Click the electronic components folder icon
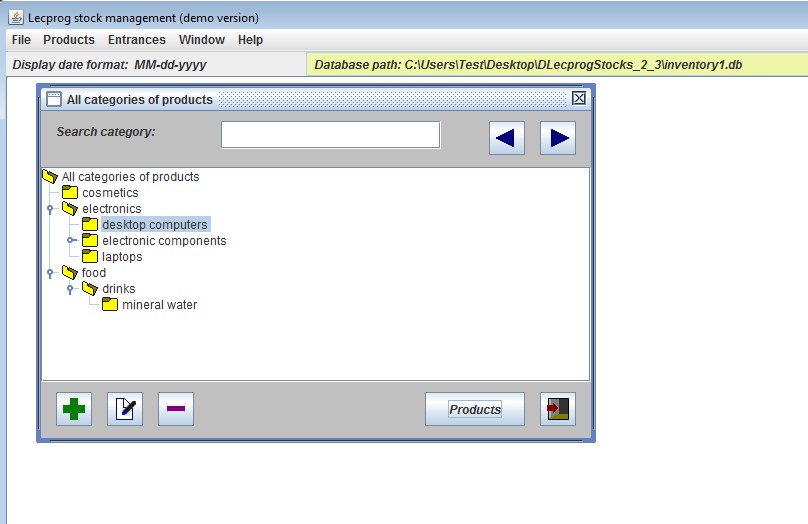The height and width of the screenshot is (524, 808). [x=90, y=241]
